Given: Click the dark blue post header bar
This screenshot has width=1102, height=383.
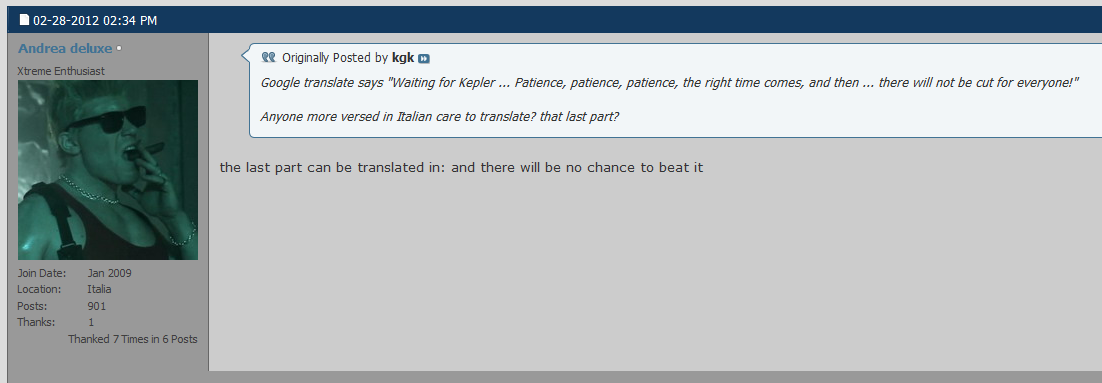Looking at the screenshot, I should point(555,20).
